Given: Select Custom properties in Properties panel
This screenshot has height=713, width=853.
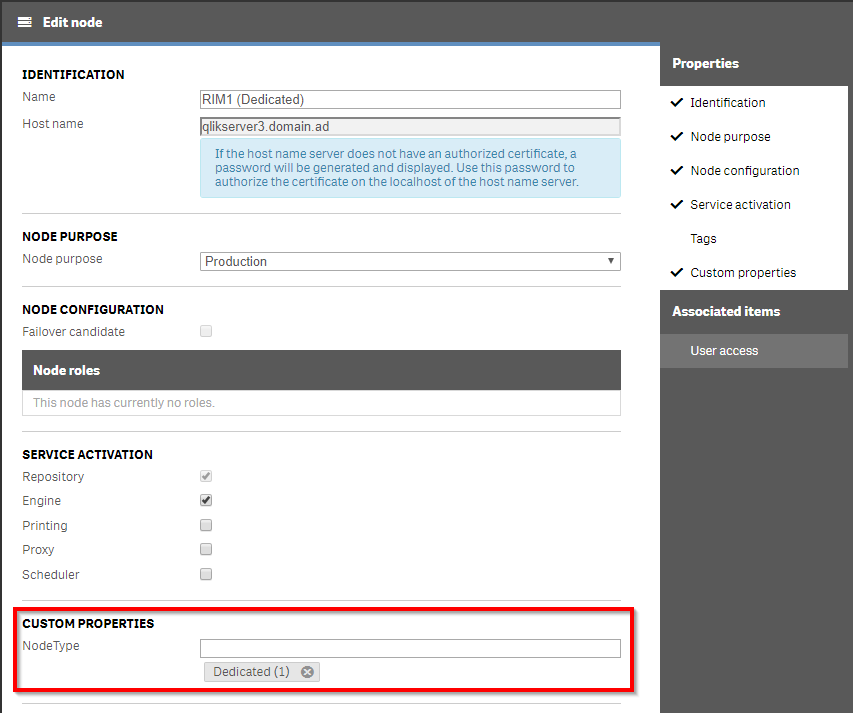Looking at the screenshot, I should (743, 272).
